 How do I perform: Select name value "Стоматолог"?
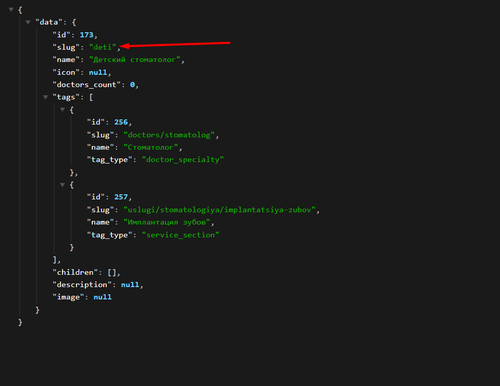point(151,147)
